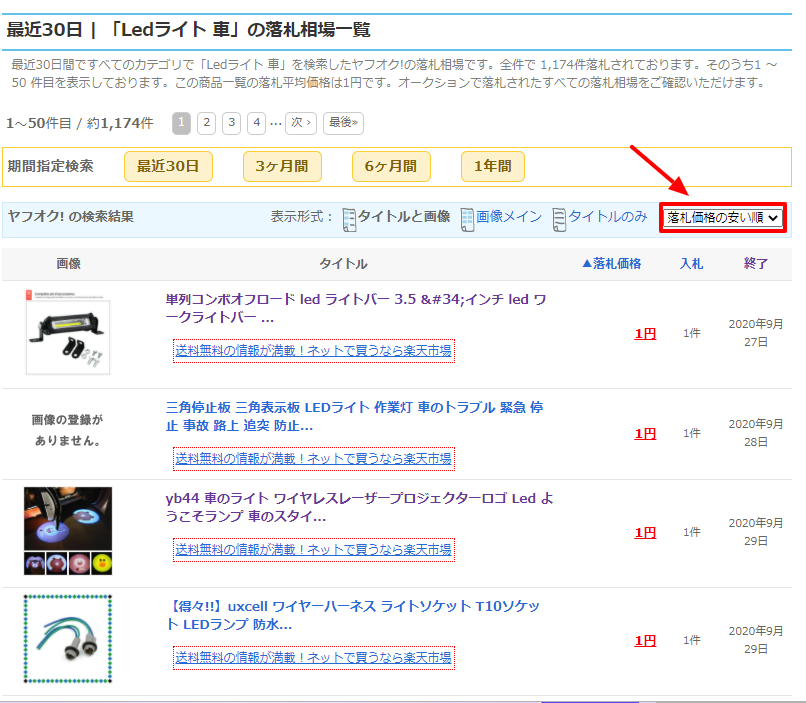Click the 次 next page button
This screenshot has height=703, width=806.
[x=301, y=123]
